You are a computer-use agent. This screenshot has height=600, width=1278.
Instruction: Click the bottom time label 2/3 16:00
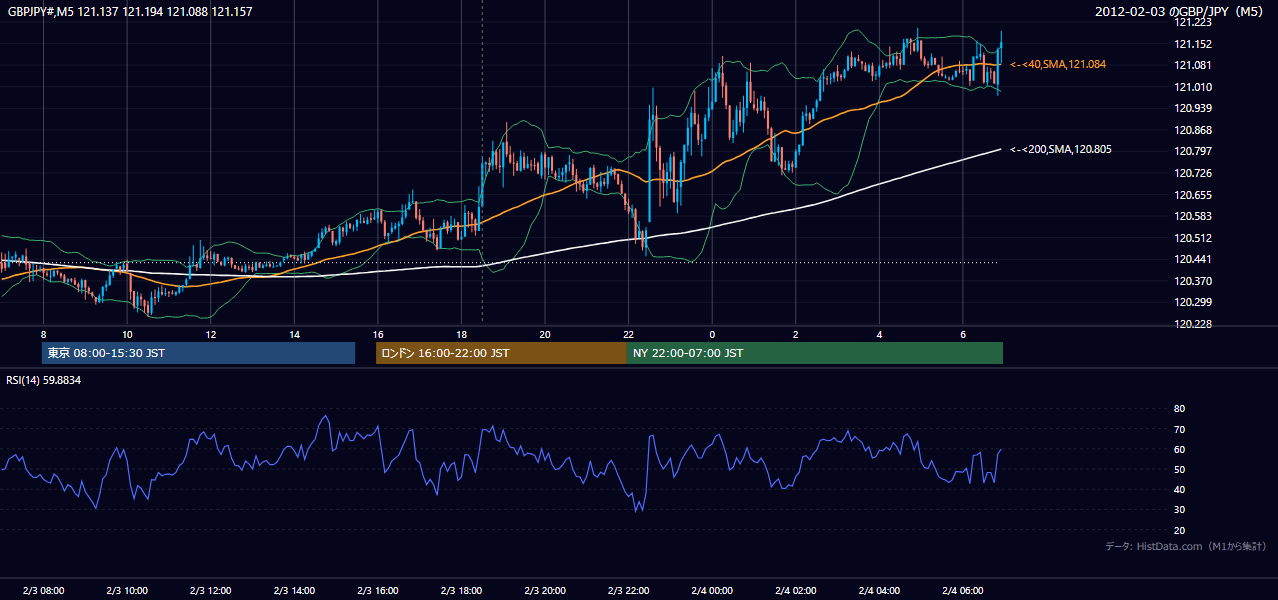click(x=378, y=590)
